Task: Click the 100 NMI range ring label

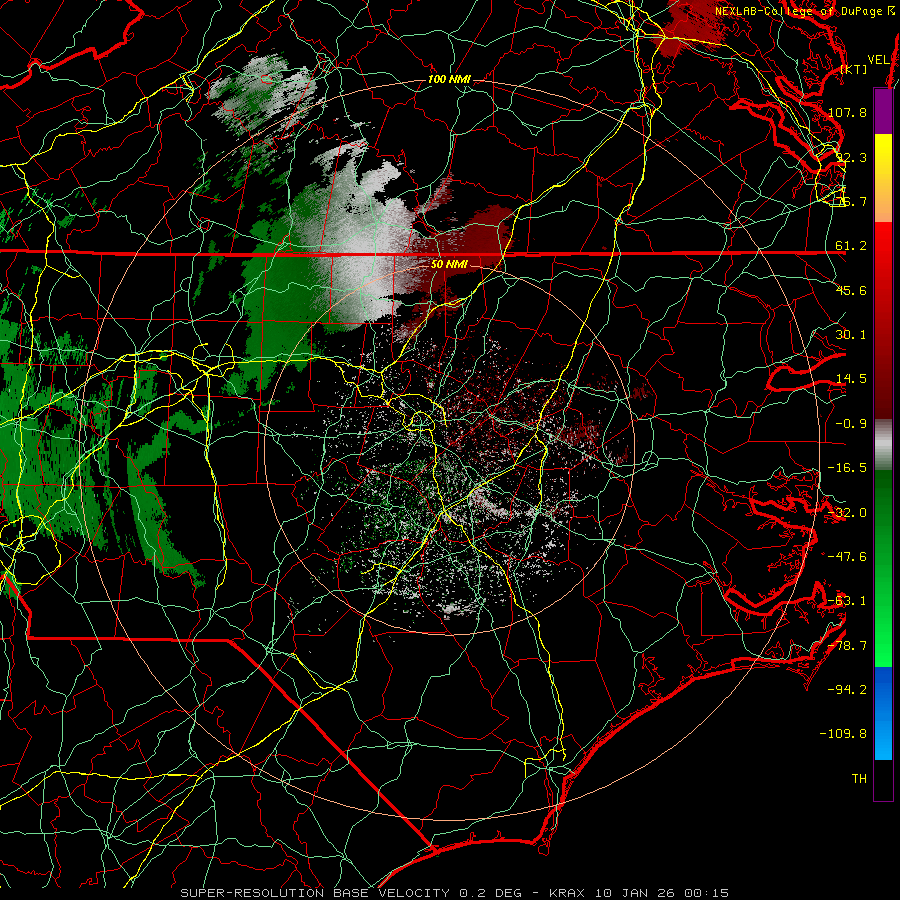Action: 449,79
